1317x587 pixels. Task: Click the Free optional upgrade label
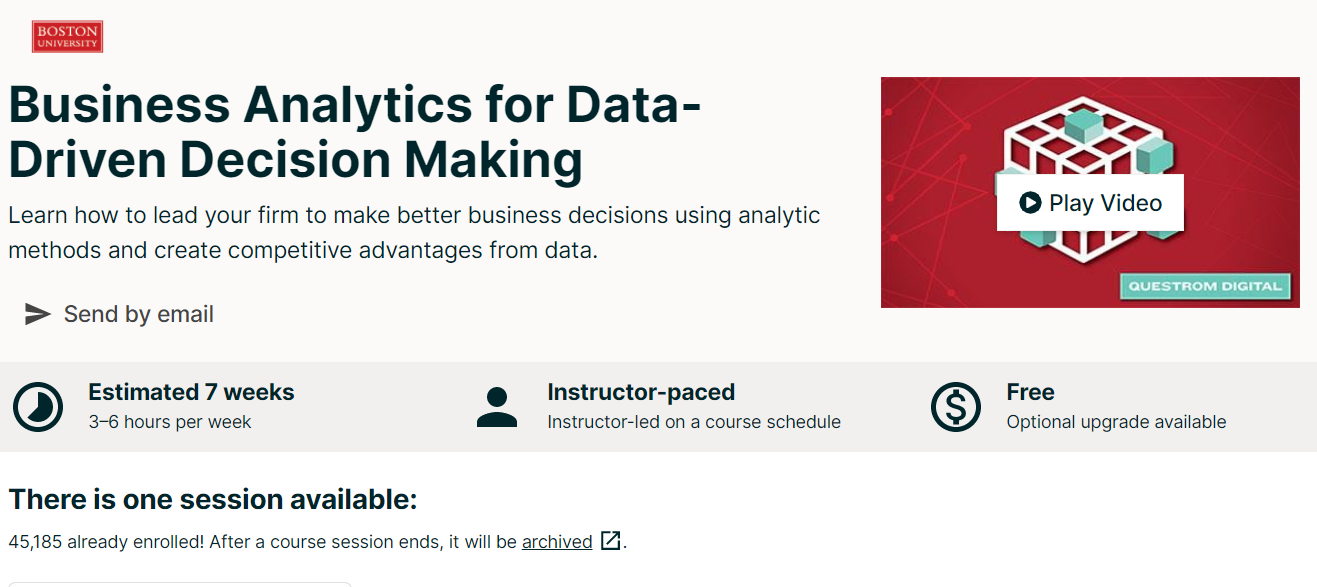click(1115, 421)
